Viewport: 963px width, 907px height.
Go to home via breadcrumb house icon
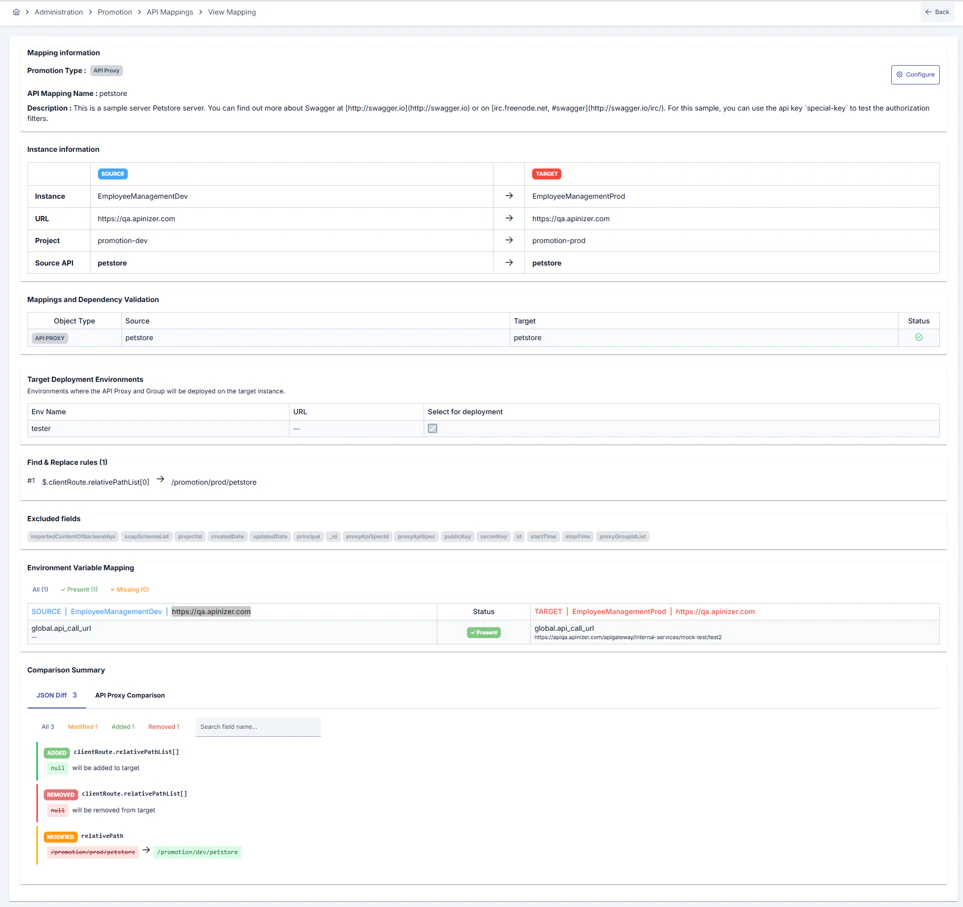pos(16,12)
